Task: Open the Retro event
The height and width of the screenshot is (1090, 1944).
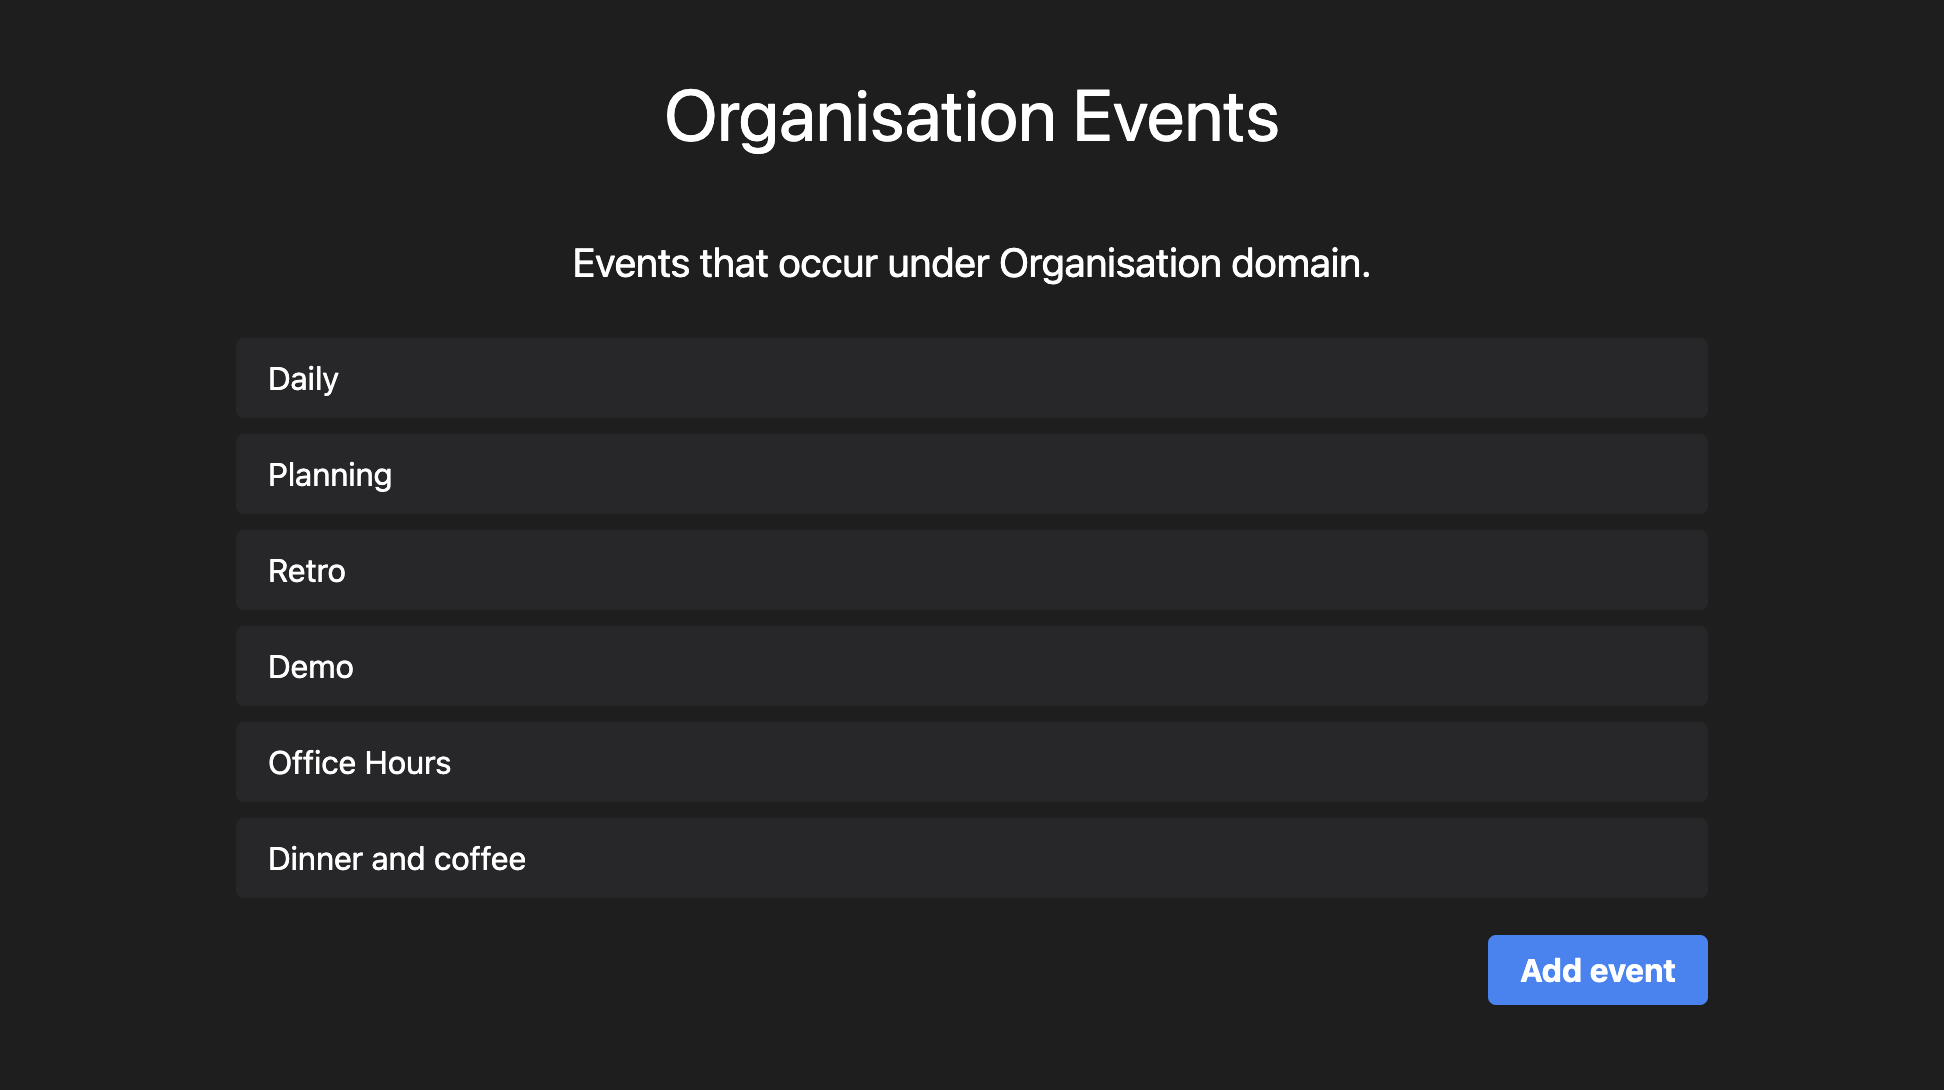Action: pyautogui.click(x=972, y=570)
